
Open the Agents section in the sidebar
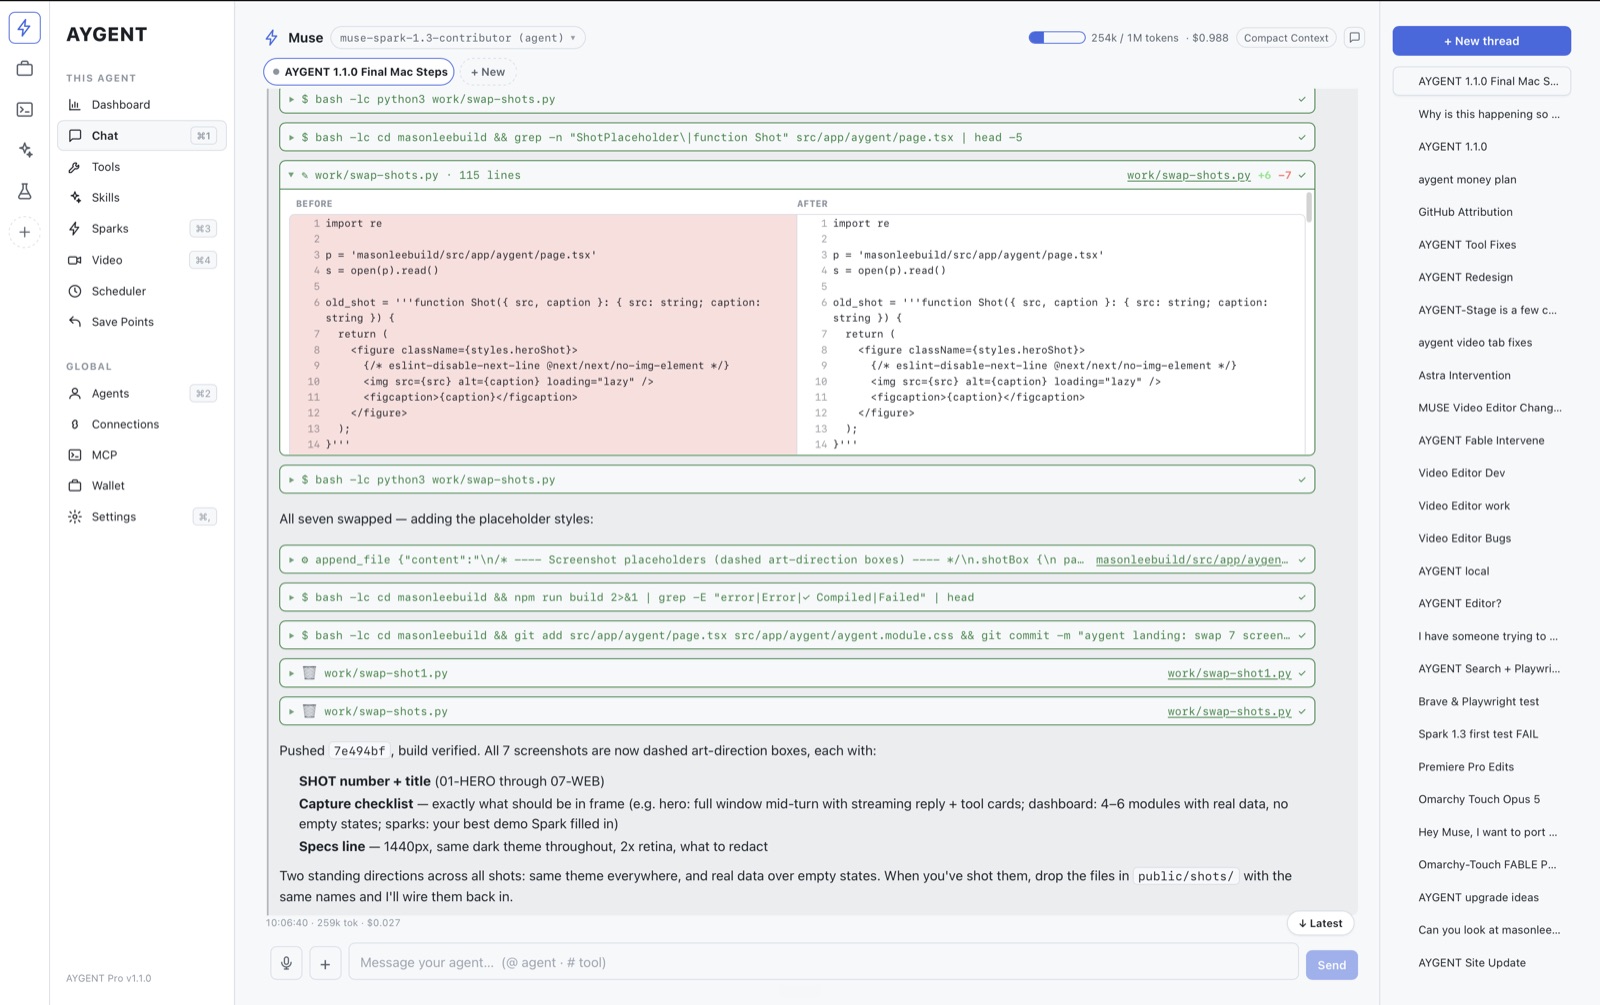click(x=142, y=394)
